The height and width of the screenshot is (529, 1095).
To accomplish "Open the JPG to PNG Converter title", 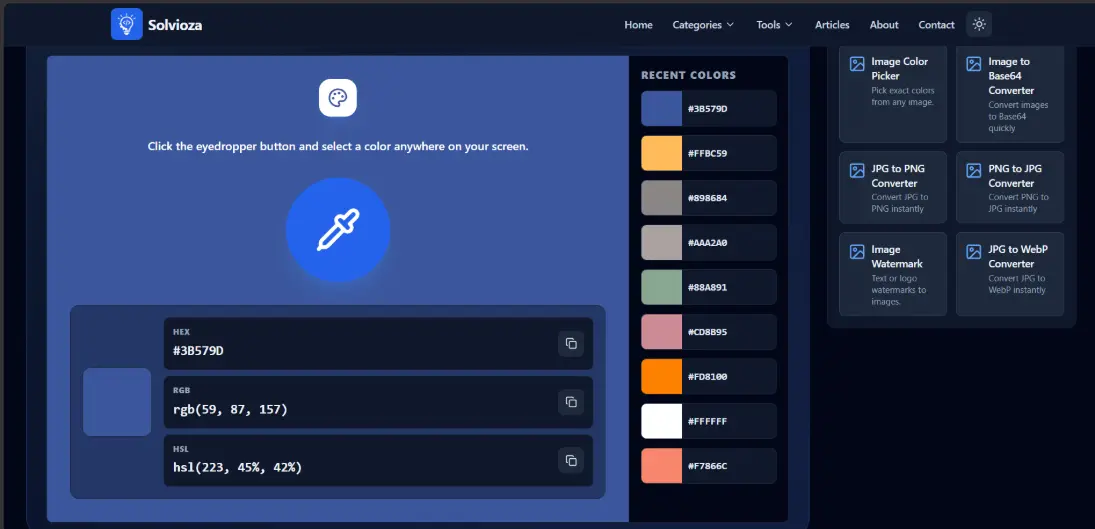I will (899, 176).
